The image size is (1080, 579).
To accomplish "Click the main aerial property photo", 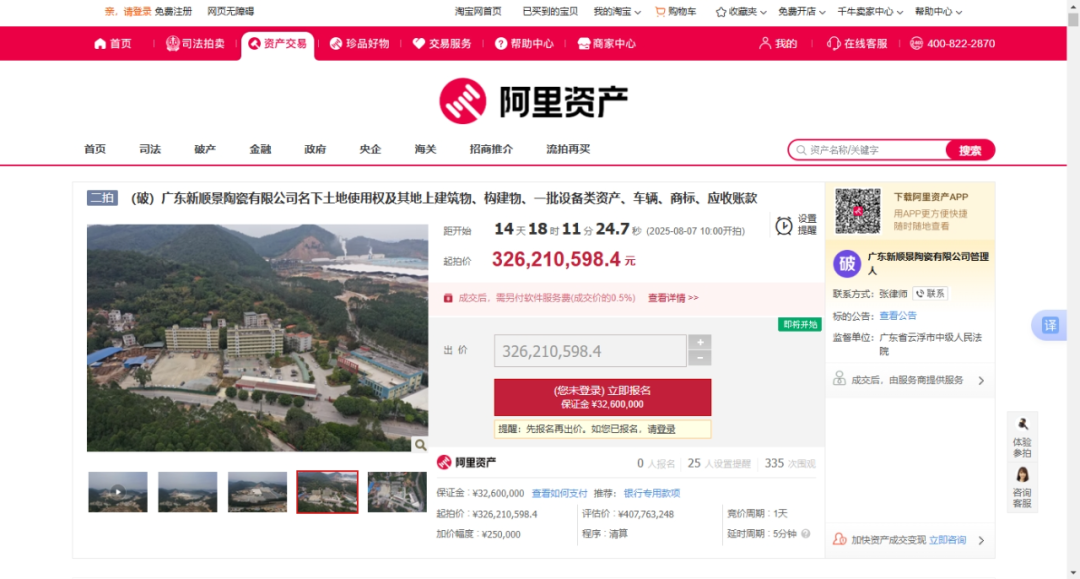I will pyautogui.click(x=257, y=338).
